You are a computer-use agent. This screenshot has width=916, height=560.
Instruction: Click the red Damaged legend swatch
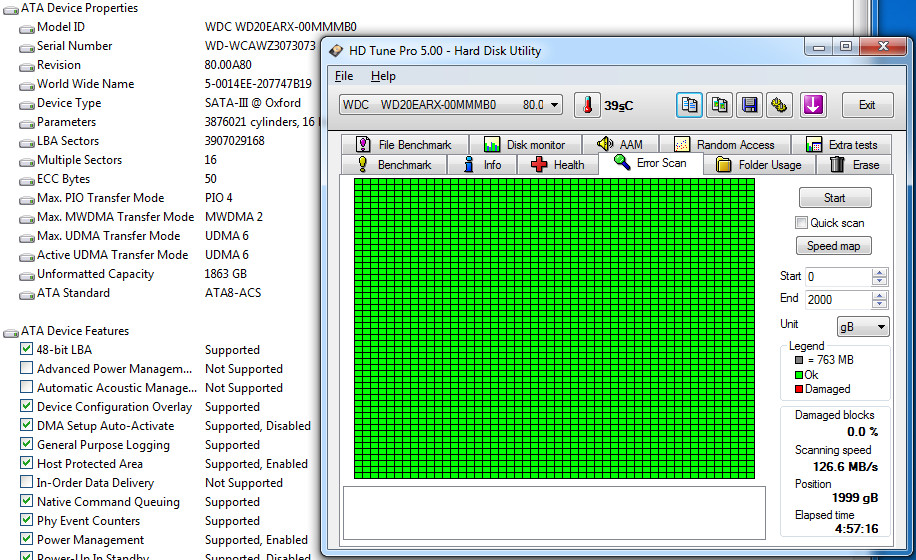pyautogui.click(x=799, y=389)
